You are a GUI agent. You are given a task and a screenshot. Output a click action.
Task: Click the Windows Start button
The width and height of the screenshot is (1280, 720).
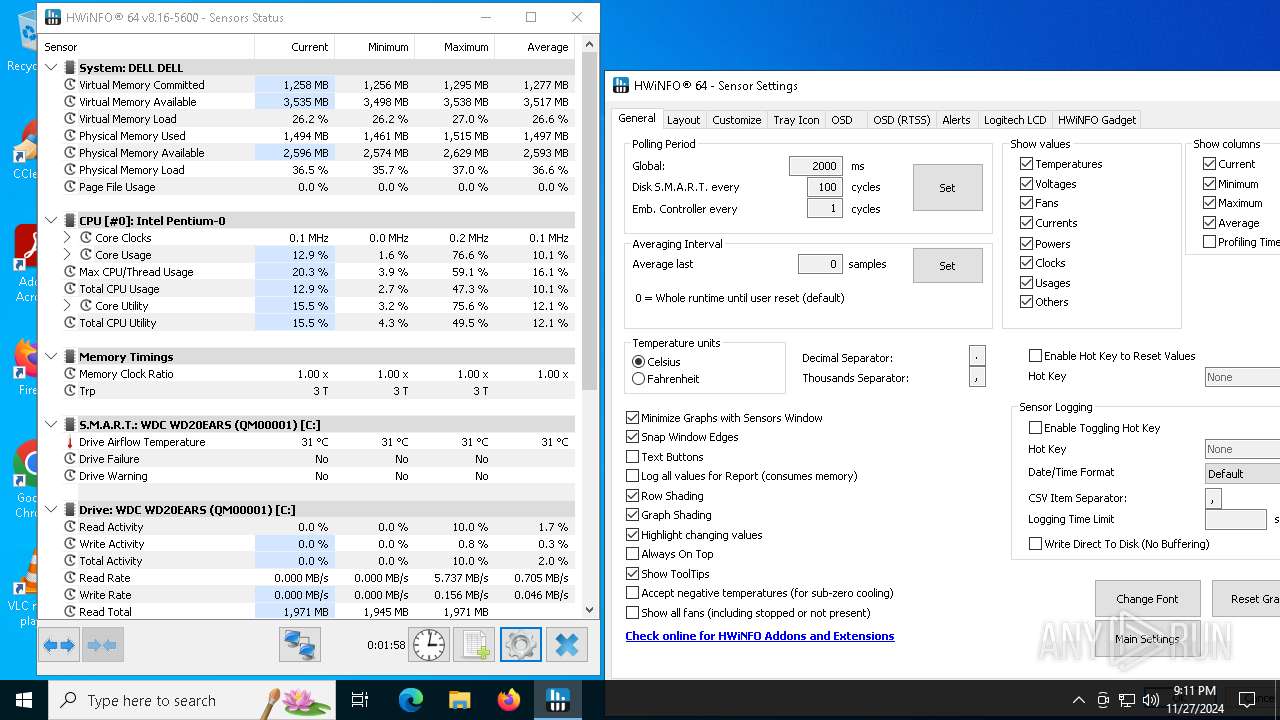coord(24,700)
